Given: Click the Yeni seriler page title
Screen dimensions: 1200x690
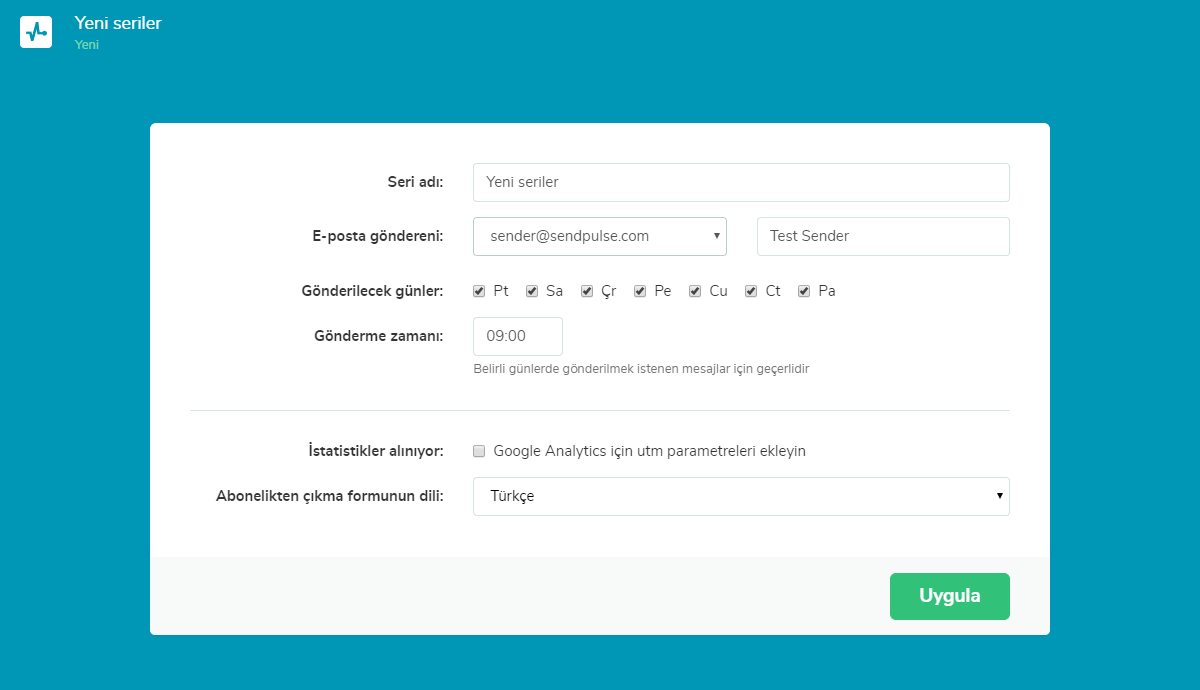Looking at the screenshot, I should pyautogui.click(x=118, y=23).
